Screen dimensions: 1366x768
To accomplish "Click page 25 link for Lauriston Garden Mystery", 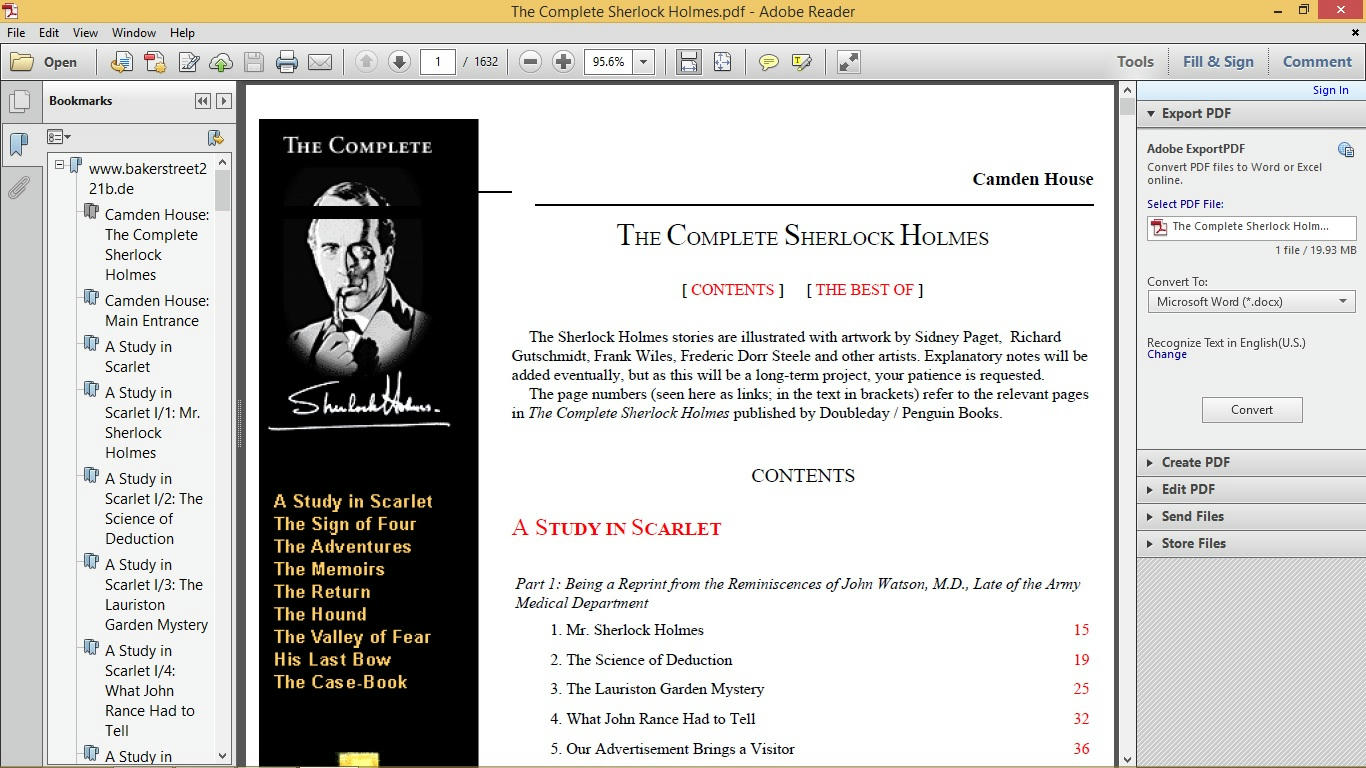I will tap(1081, 689).
